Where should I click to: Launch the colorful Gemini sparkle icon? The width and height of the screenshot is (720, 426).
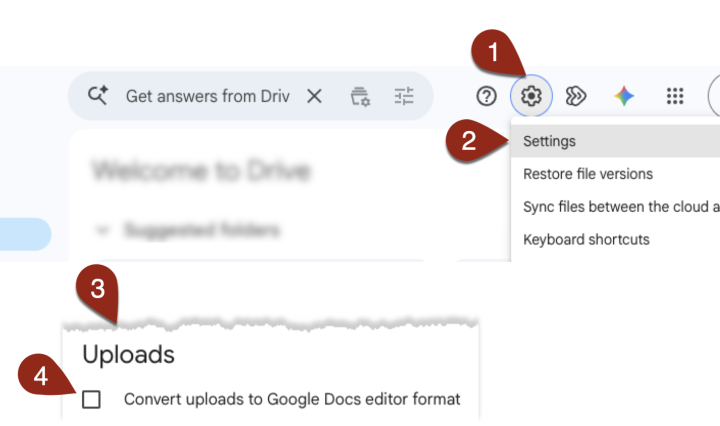coord(624,96)
